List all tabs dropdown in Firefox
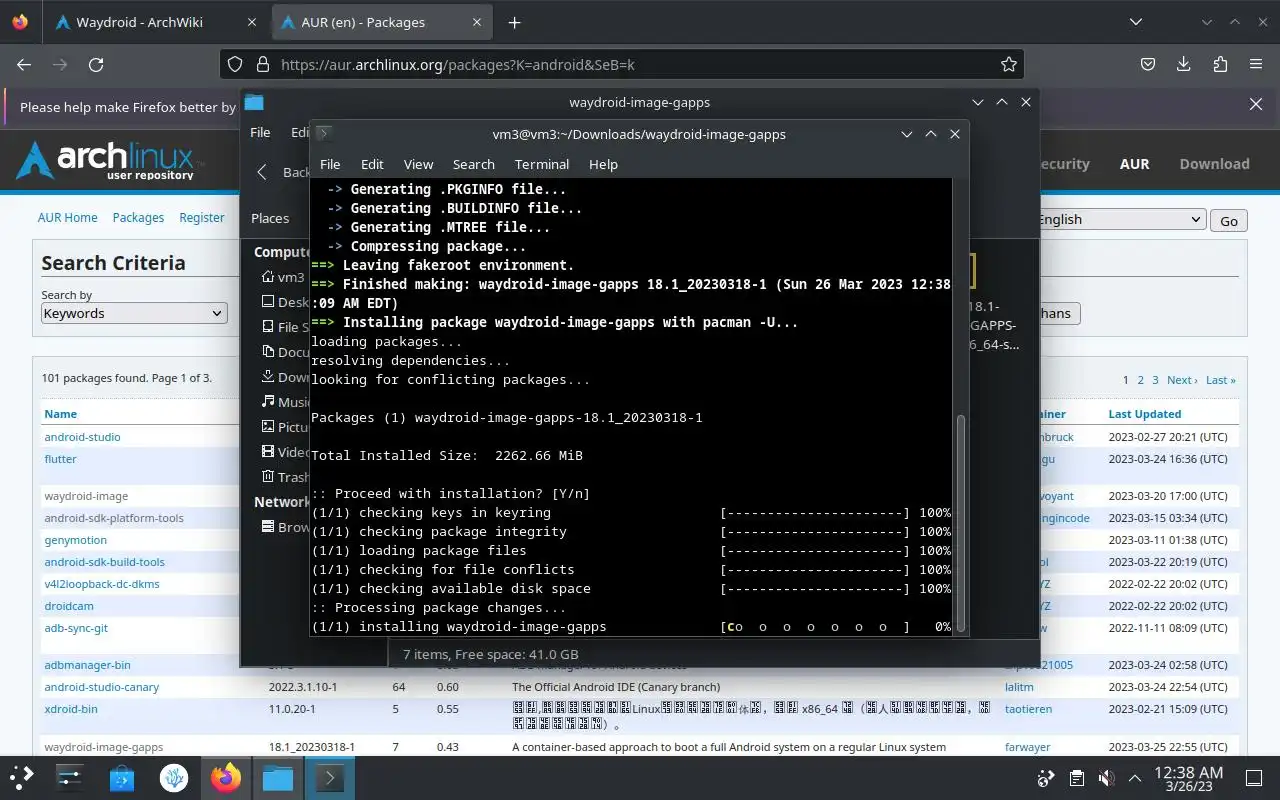Screen dimensions: 1280x800 (x=1135, y=22)
